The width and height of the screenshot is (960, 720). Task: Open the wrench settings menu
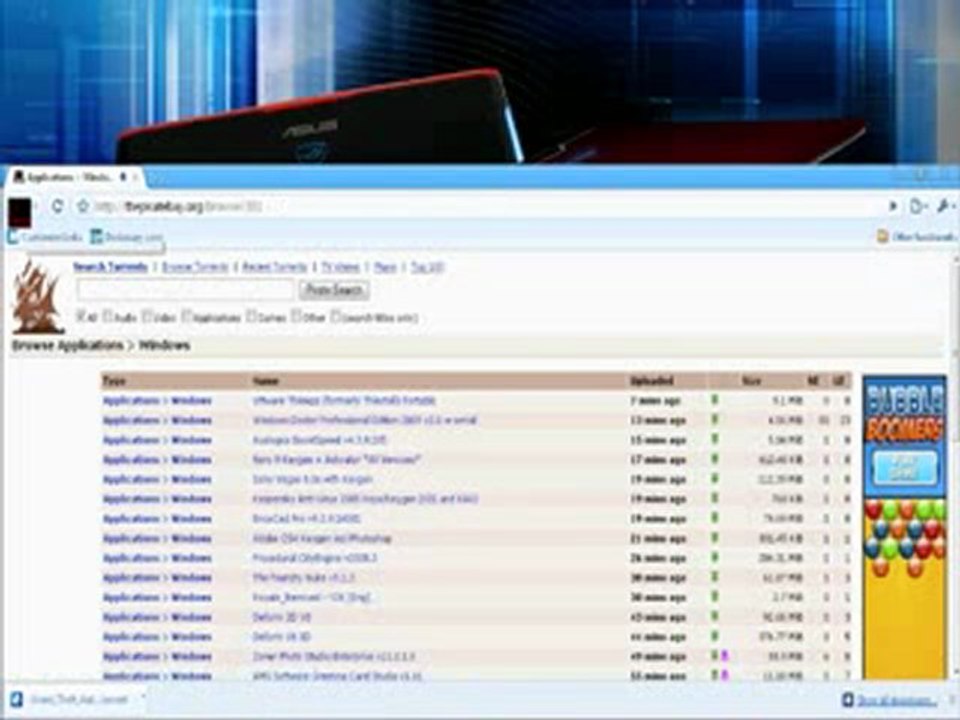[945, 206]
